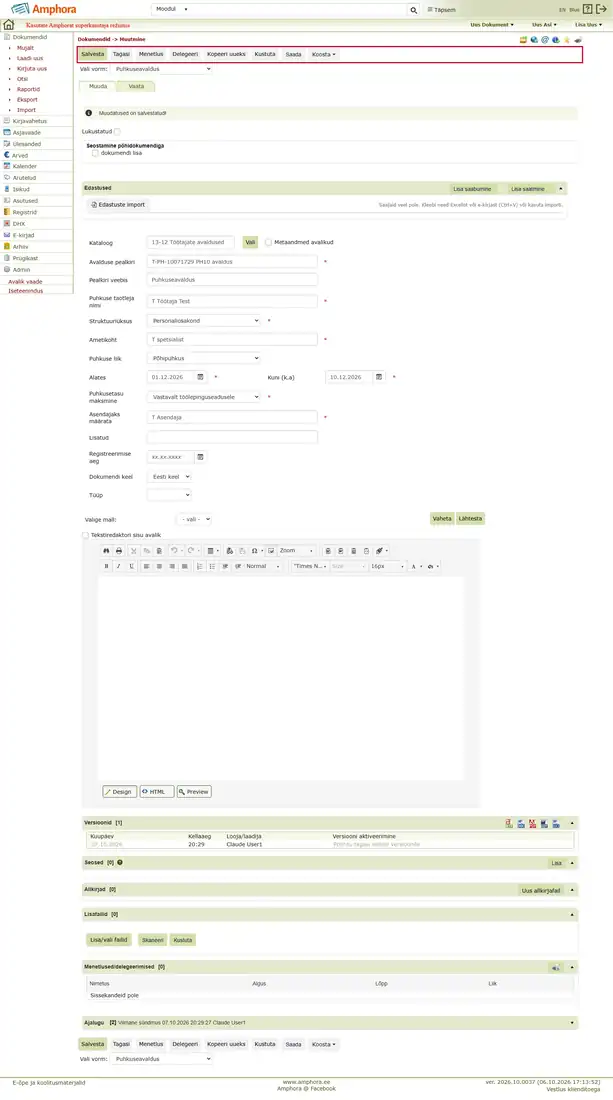Screen dimensions: 613x1100
Task: Toggle the Lukustatud checkbox
Action: click(117, 131)
